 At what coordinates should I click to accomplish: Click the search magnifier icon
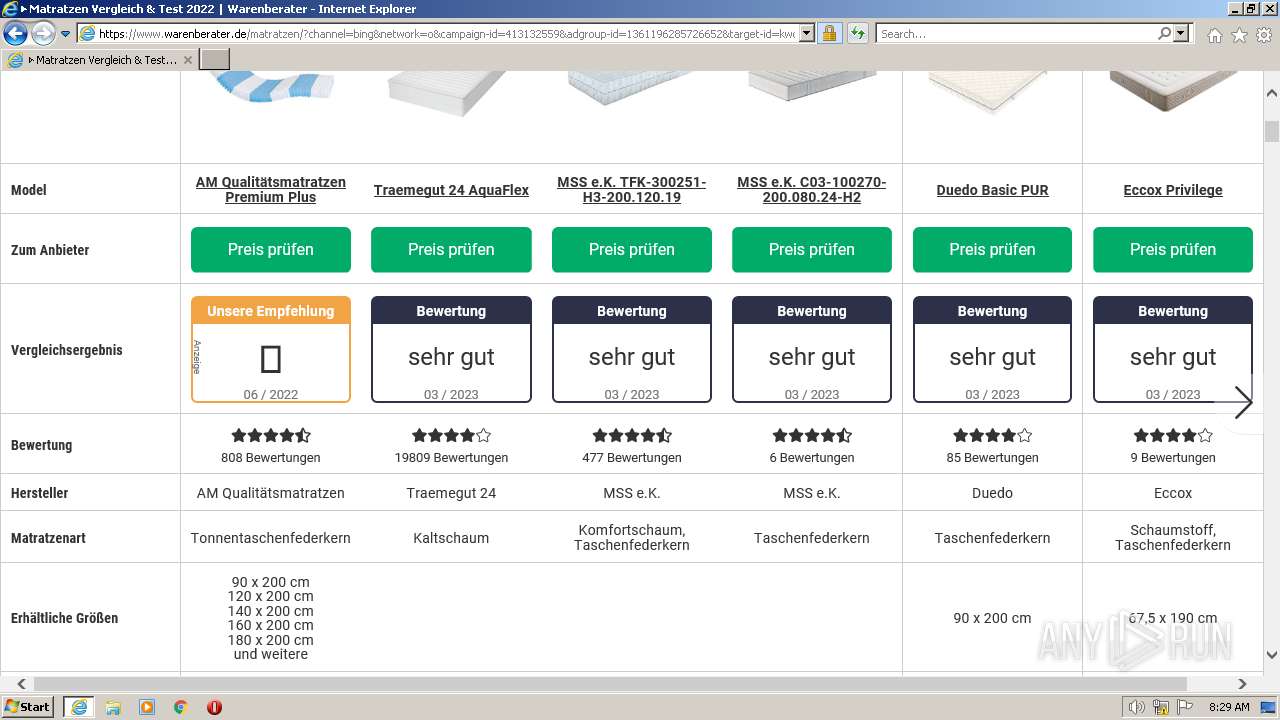click(1164, 34)
